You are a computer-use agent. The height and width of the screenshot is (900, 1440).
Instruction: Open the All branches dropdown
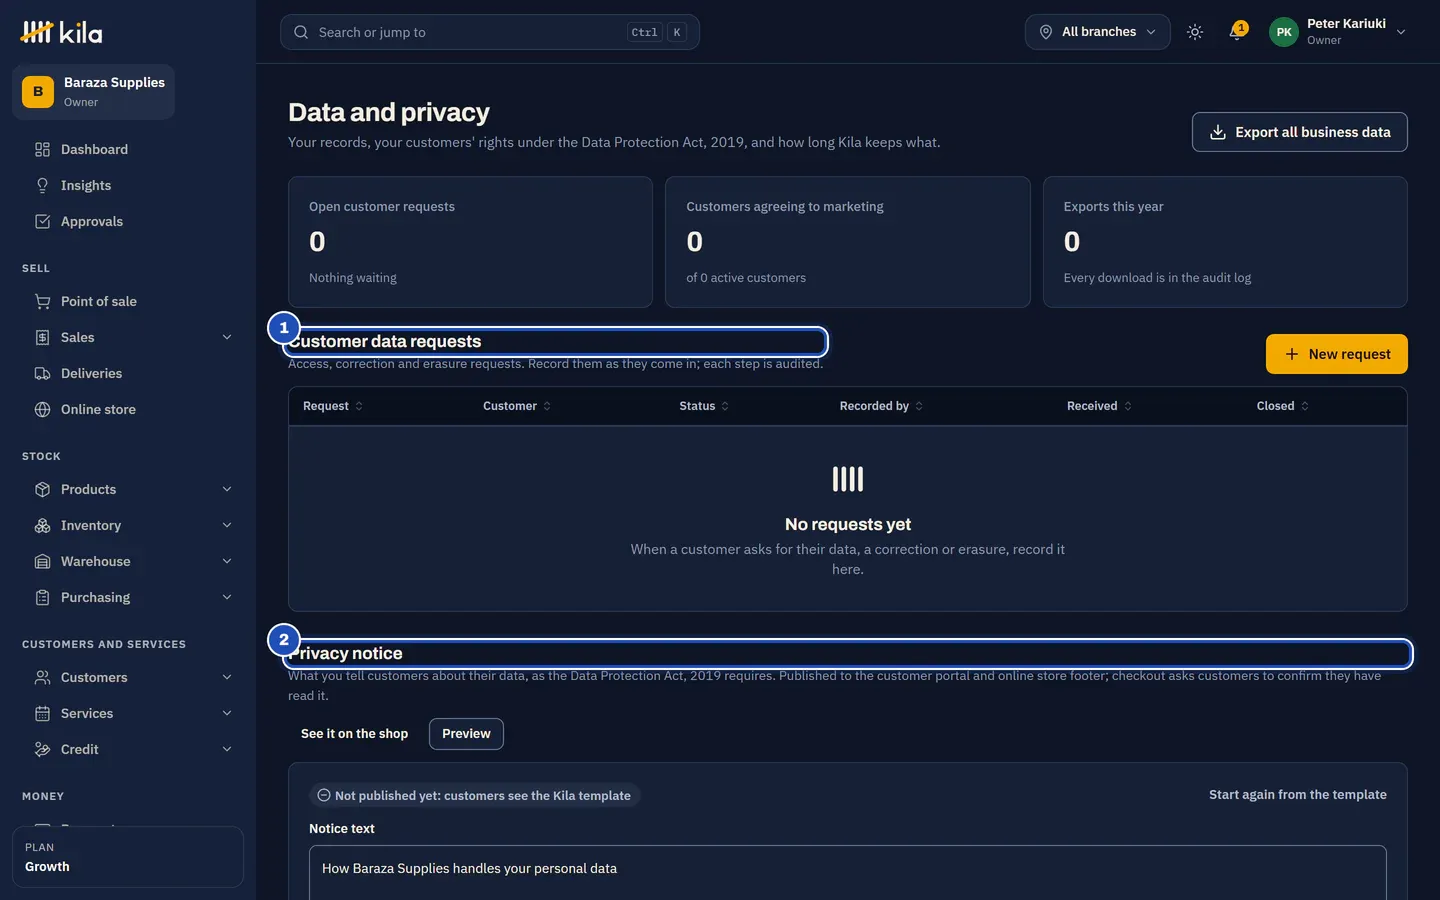(x=1097, y=32)
